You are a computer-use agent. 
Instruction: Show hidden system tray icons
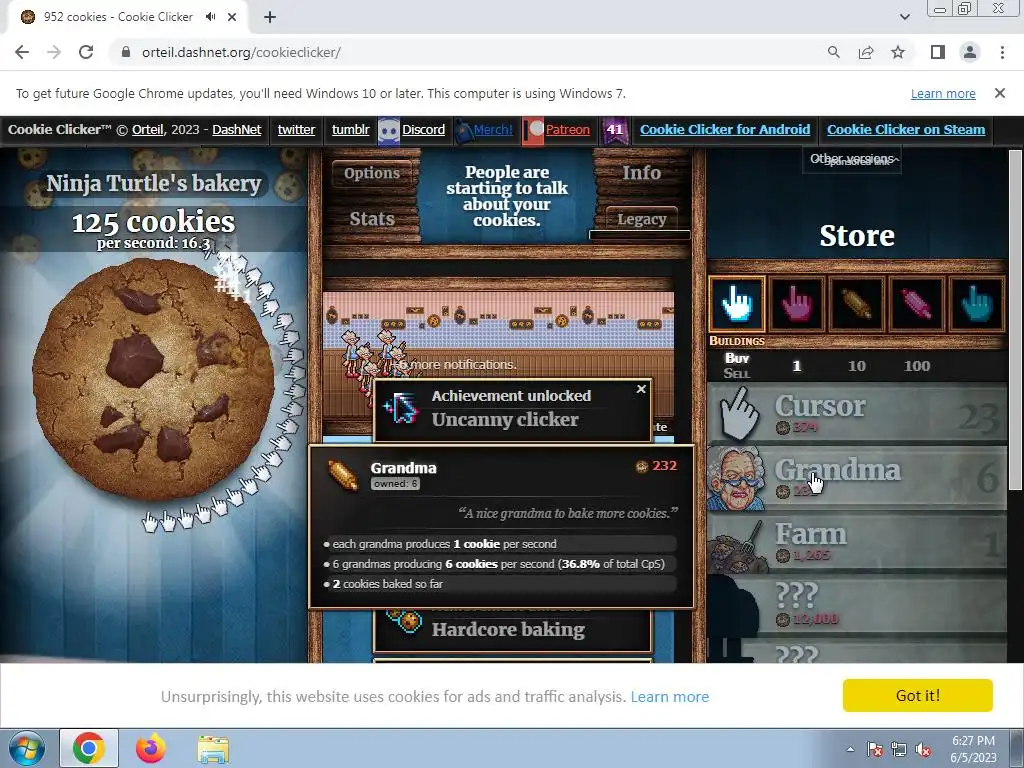(850, 749)
